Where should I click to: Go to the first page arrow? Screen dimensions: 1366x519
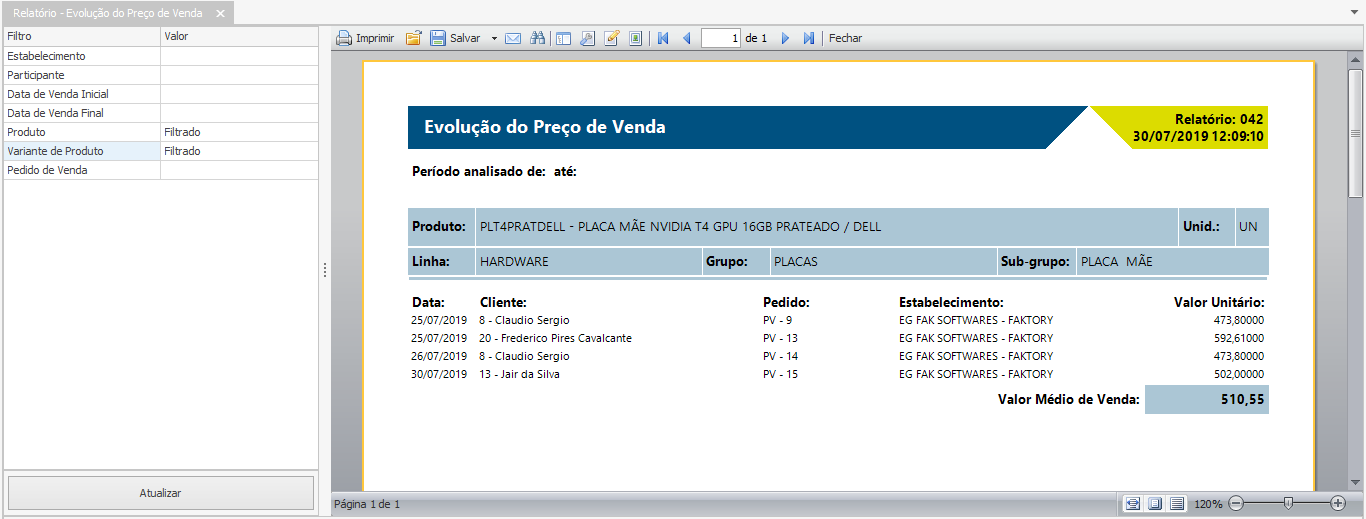point(662,38)
